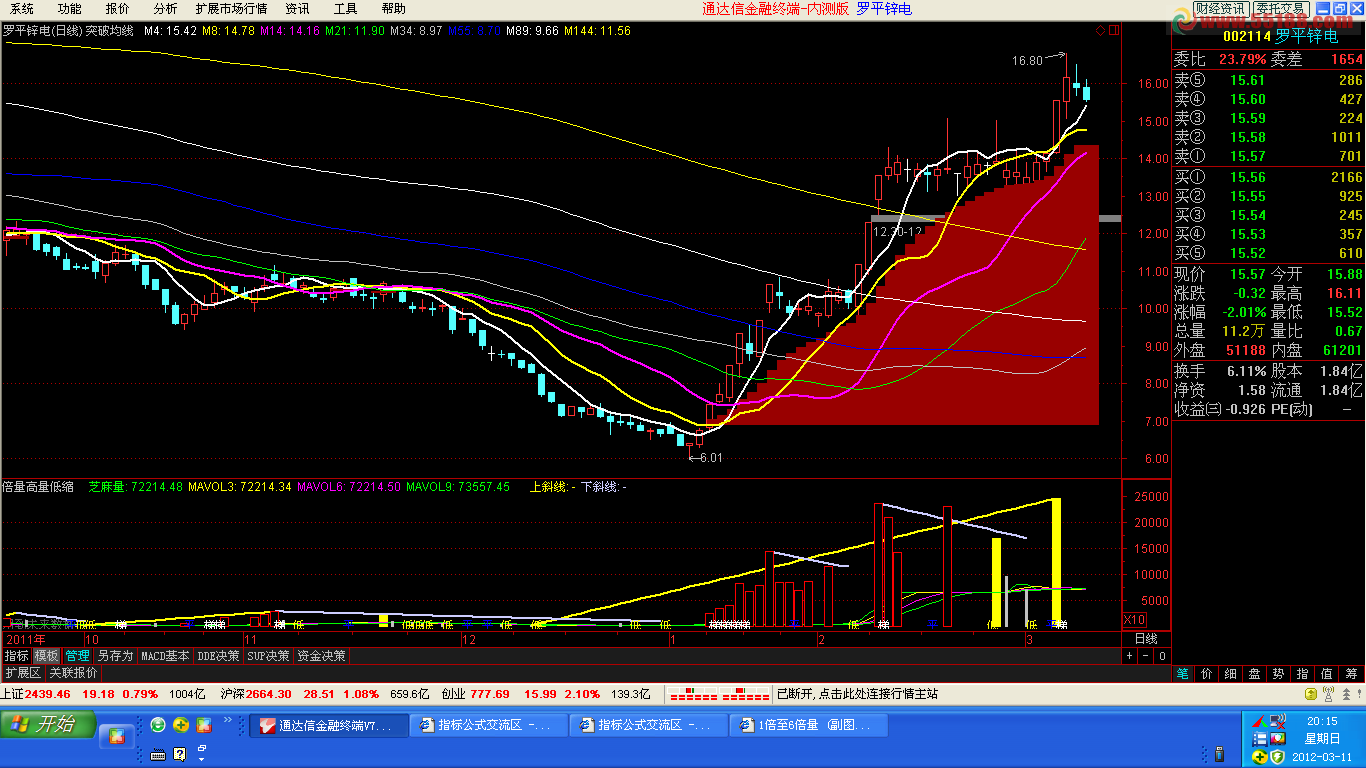Click the USB safely-remove tray icon

[x=1219, y=753]
